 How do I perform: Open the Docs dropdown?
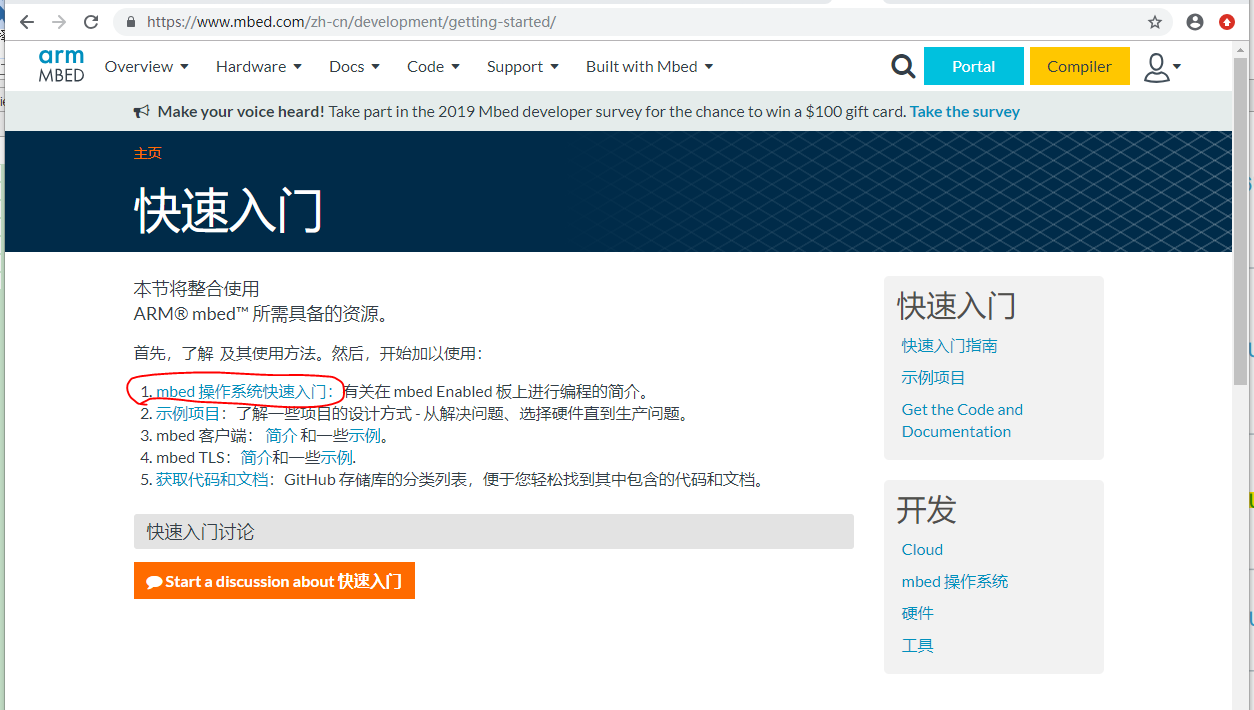354,66
